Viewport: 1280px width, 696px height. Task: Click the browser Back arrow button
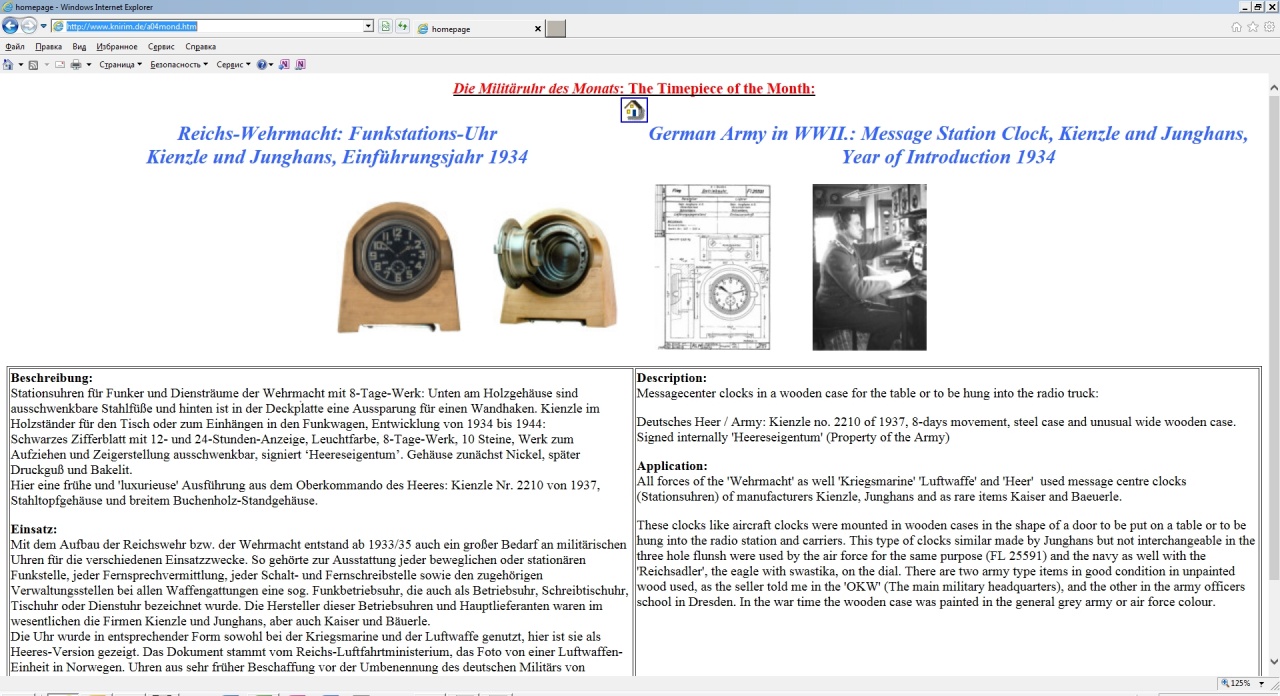pos(11,26)
